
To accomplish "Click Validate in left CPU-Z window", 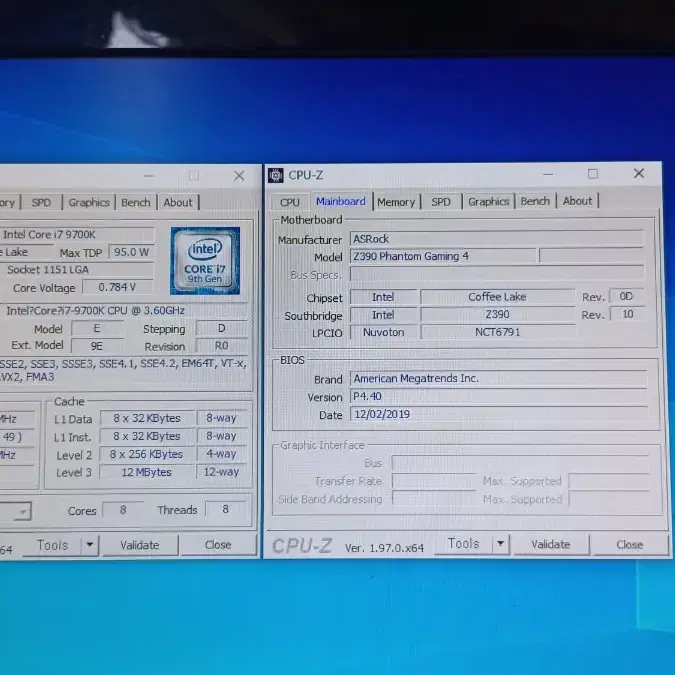I will coord(140,545).
